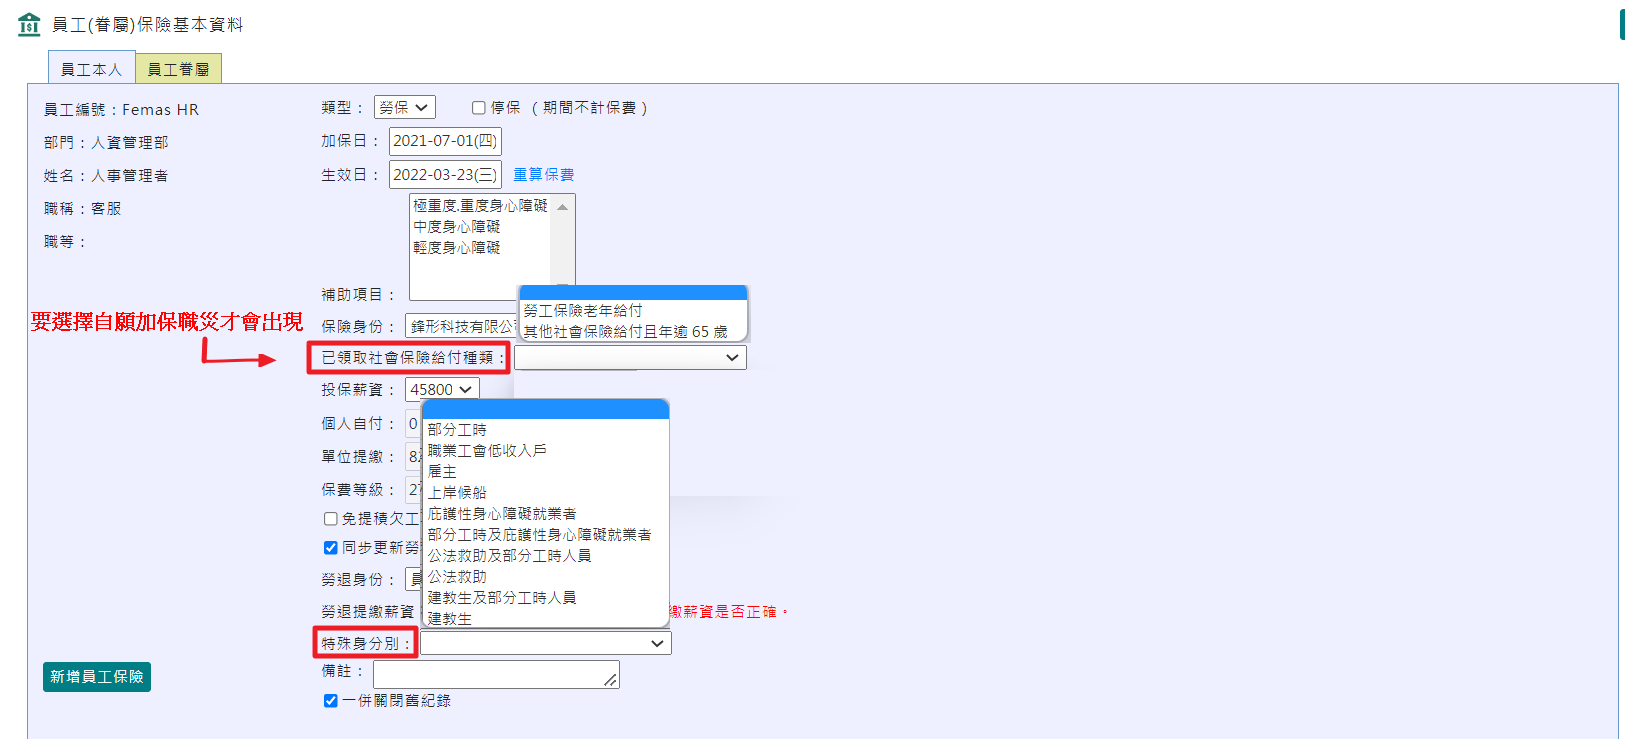The height and width of the screenshot is (747, 1625).
Task: Click the insurance building icon in header
Action: coord(29,24)
